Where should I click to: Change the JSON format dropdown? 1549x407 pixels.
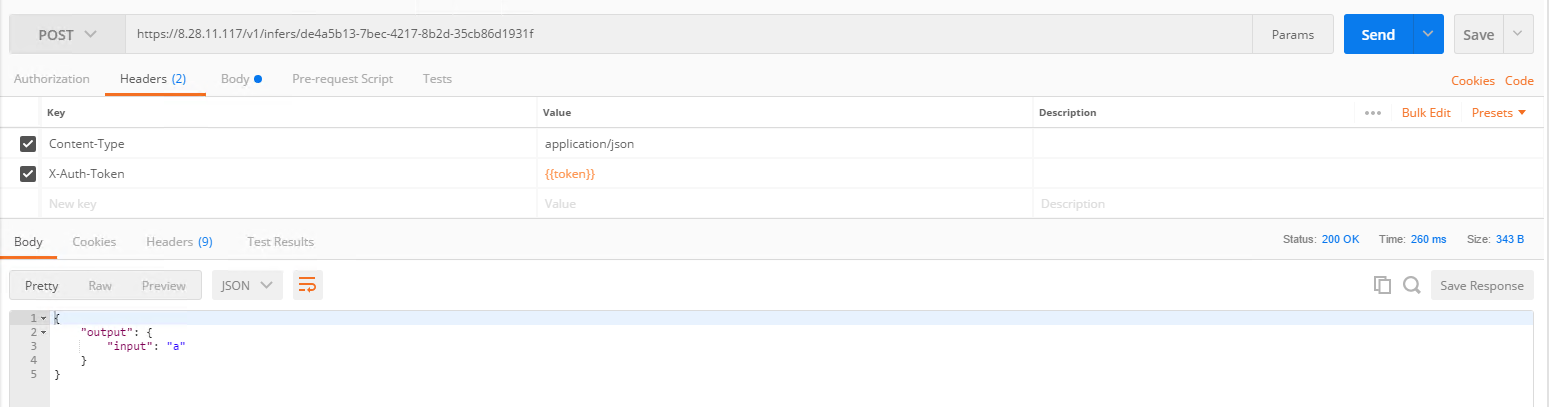pos(247,285)
